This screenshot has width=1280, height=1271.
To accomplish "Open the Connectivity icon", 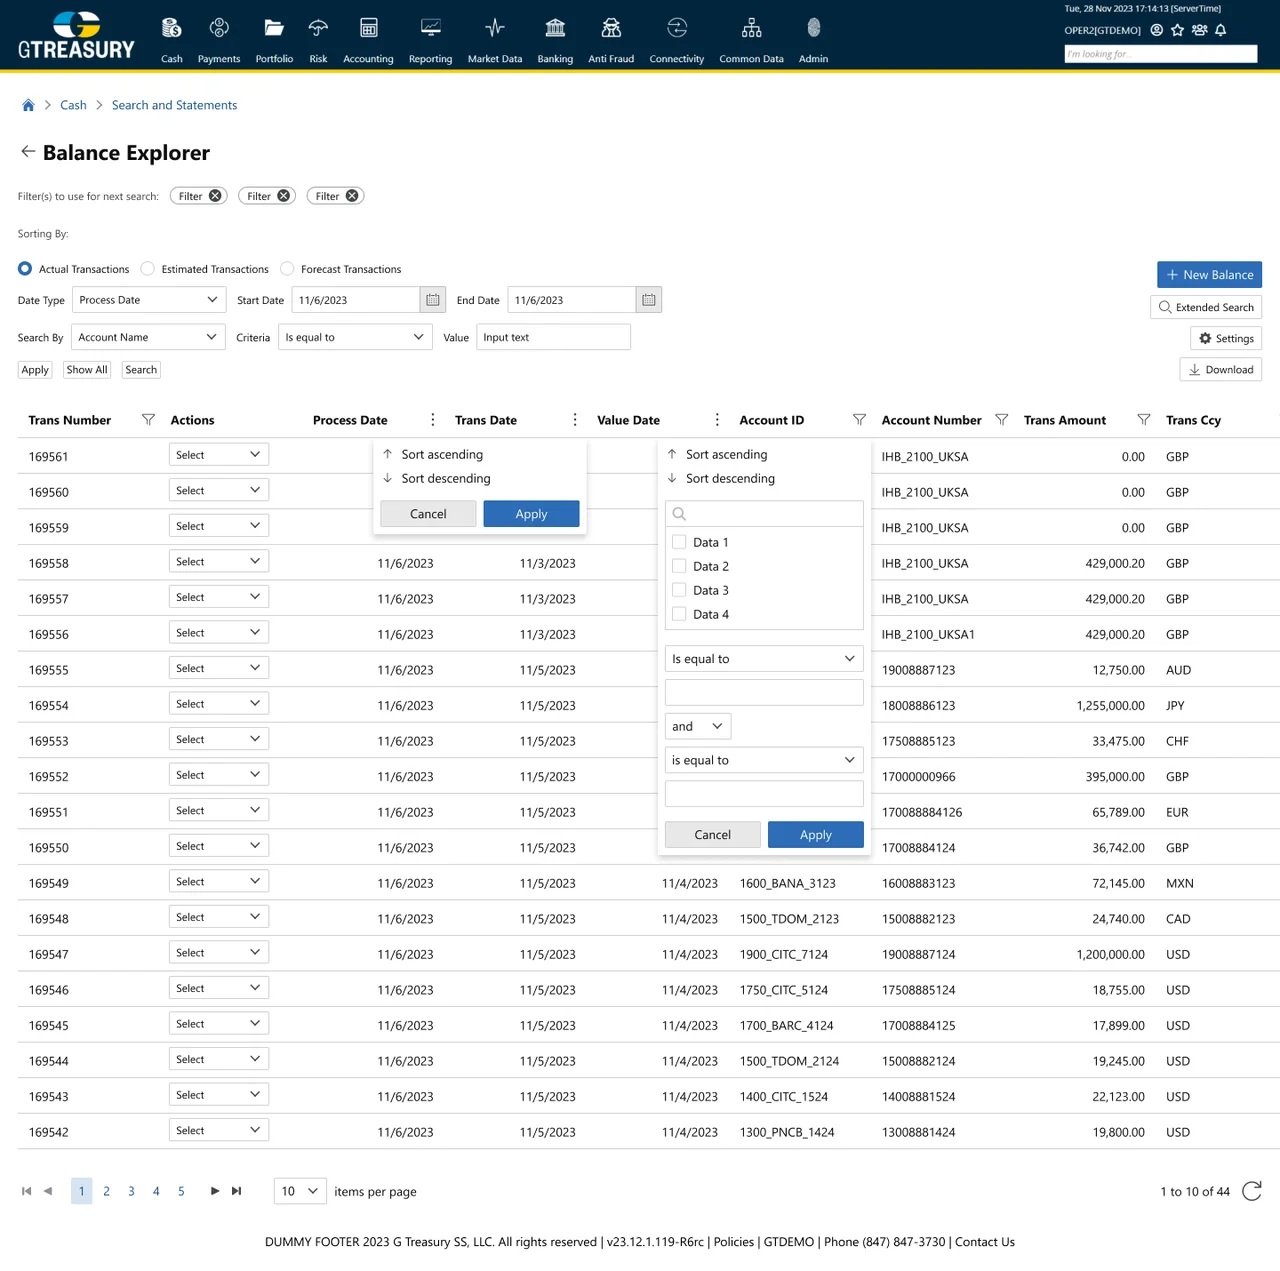I will [677, 28].
